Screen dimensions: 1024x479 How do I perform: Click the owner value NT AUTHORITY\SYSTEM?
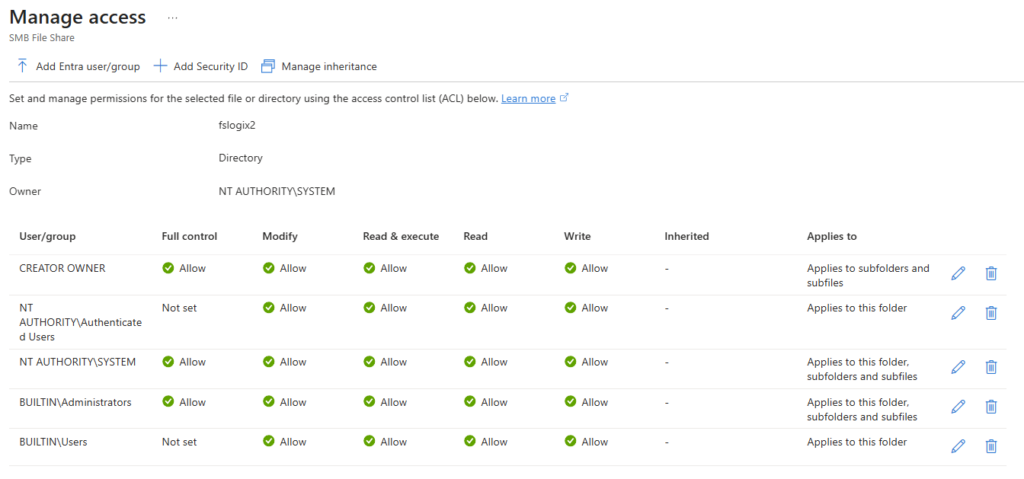(277, 191)
